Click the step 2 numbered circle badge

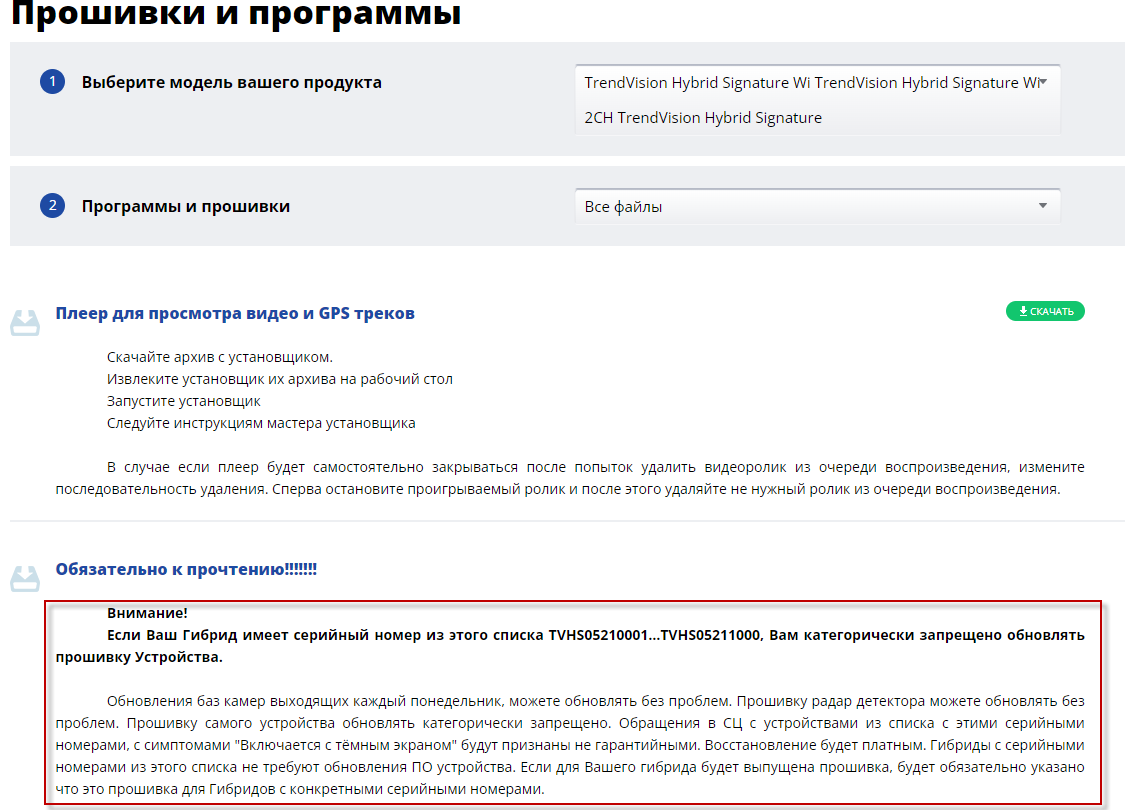[x=52, y=206]
